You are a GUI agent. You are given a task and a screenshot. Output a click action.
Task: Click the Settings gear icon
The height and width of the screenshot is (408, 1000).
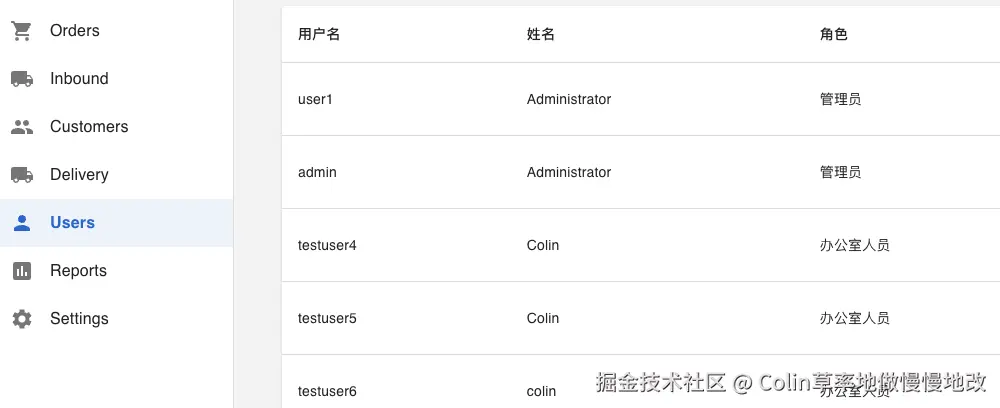click(22, 319)
